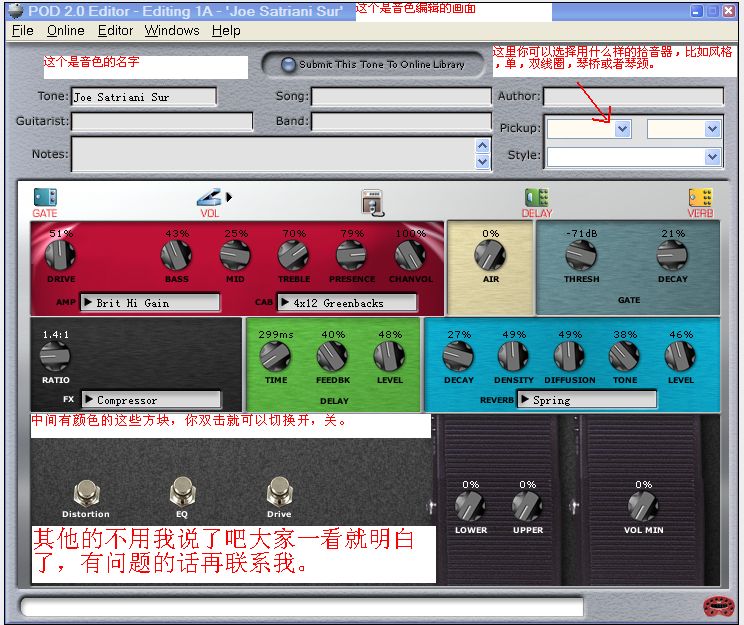
Task: Click the POD app icon in the title bar
Action: [16, 11]
